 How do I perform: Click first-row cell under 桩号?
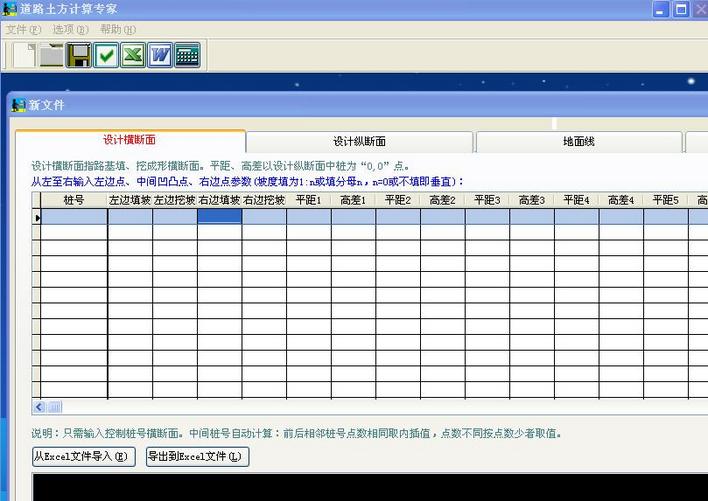pyautogui.click(x=74, y=217)
